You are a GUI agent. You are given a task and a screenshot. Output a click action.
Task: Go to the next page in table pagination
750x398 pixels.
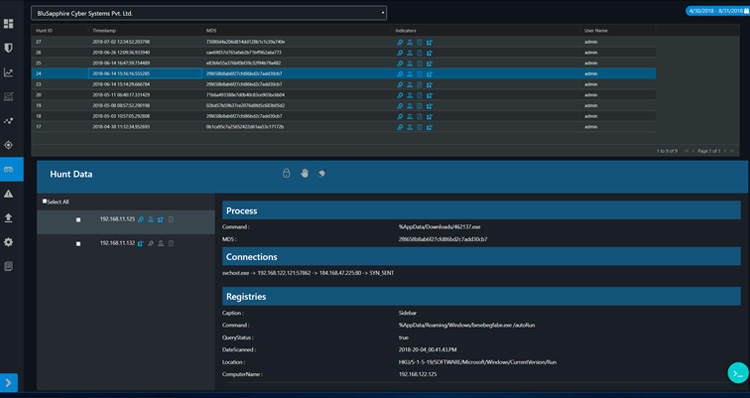[725, 151]
